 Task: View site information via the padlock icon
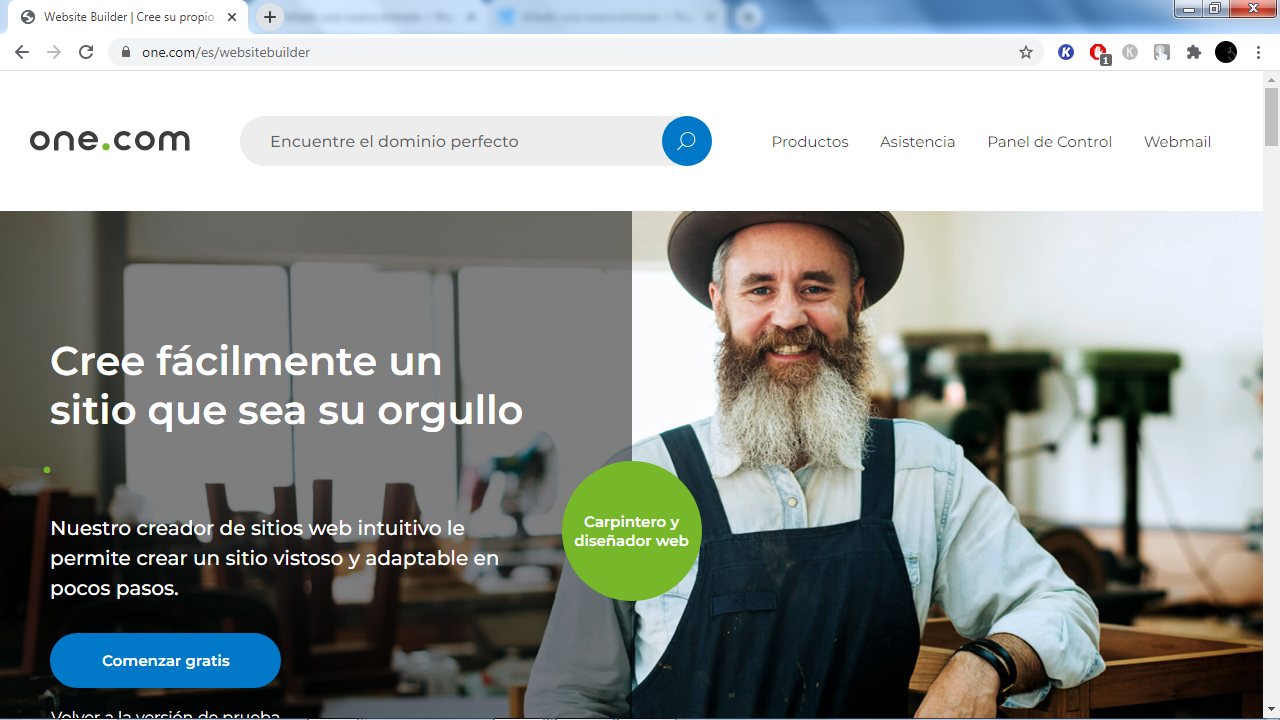coord(126,52)
